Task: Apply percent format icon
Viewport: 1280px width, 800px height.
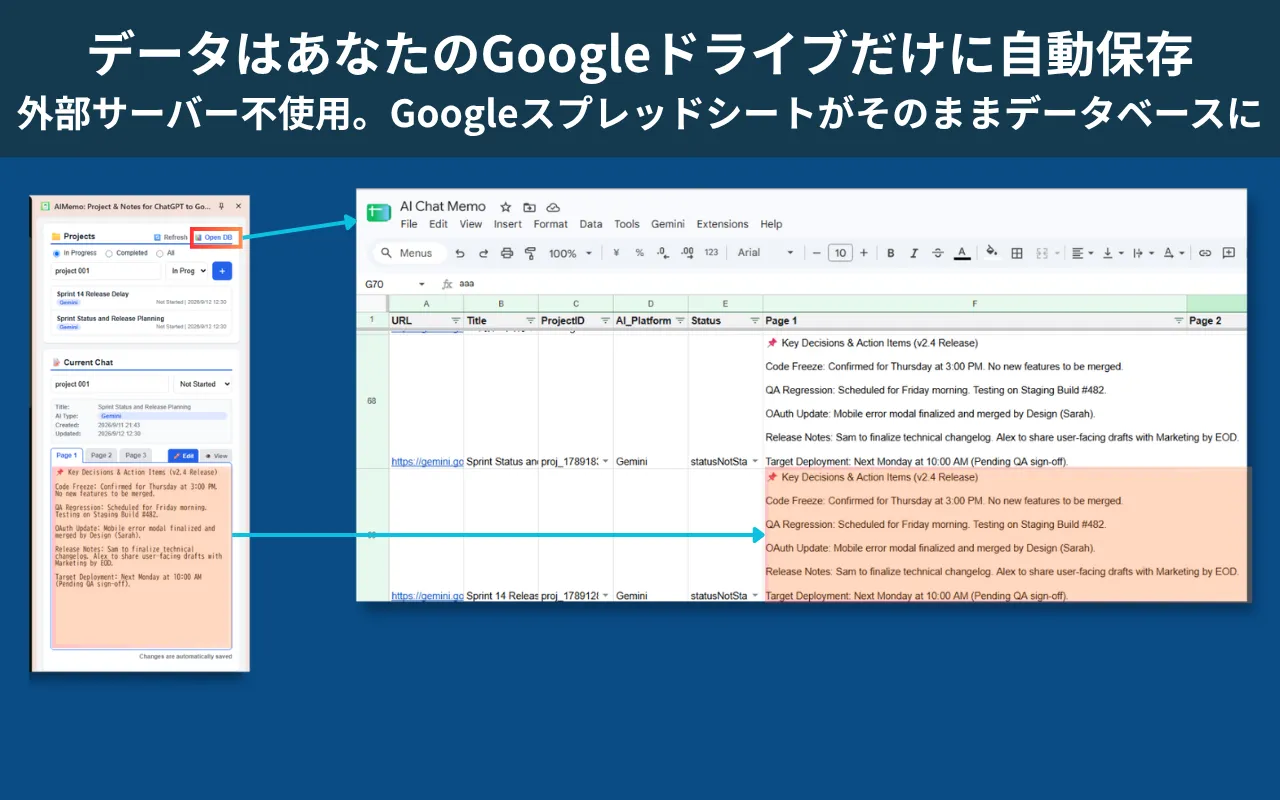Action: point(639,253)
